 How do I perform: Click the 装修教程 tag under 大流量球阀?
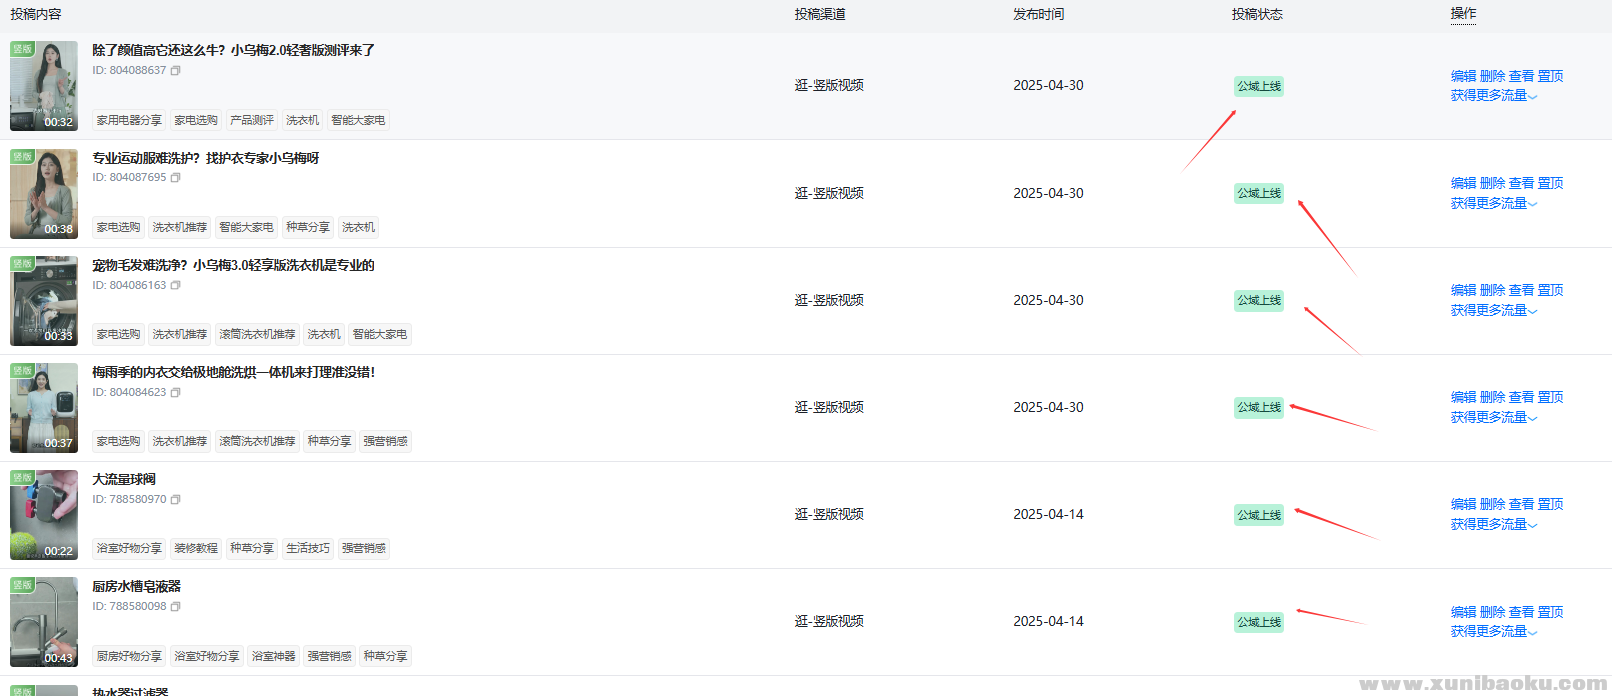(196, 548)
